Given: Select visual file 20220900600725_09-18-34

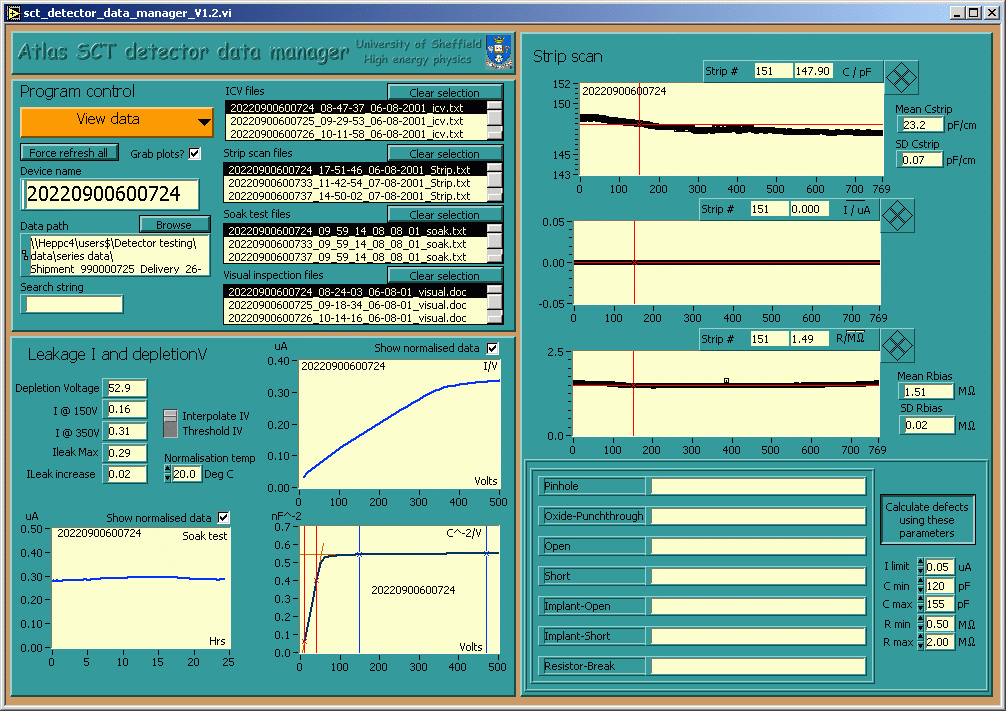Looking at the screenshot, I should click(x=355, y=305).
